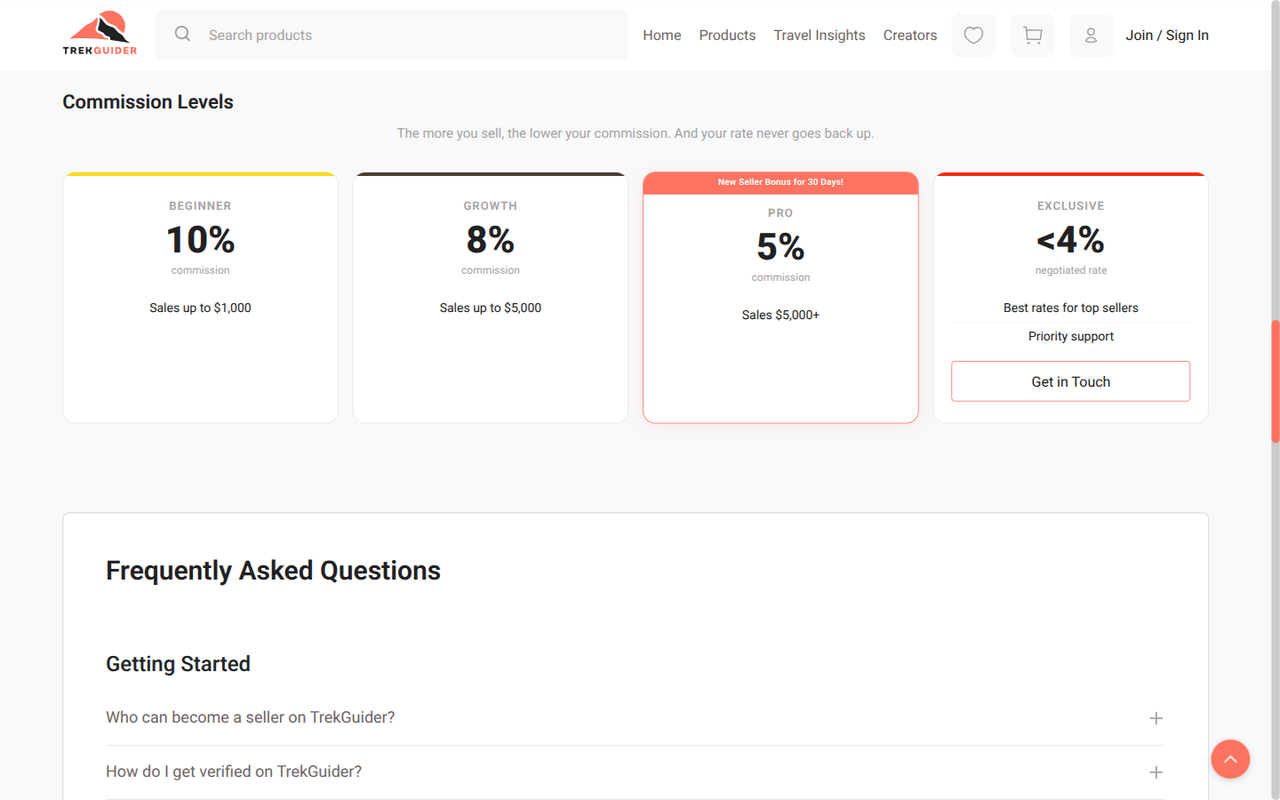The height and width of the screenshot is (800, 1280).
Task: Click the page vertical scrollbar thumb
Action: [x=1275, y=381]
